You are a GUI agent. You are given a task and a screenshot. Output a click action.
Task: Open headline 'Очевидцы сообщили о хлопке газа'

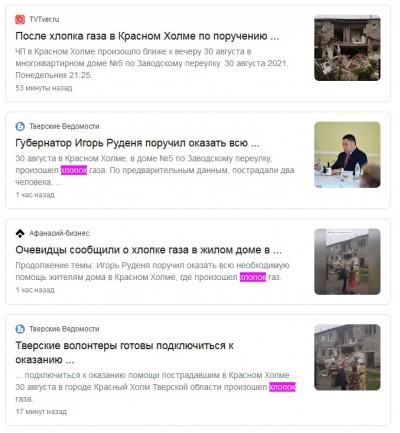148,250
